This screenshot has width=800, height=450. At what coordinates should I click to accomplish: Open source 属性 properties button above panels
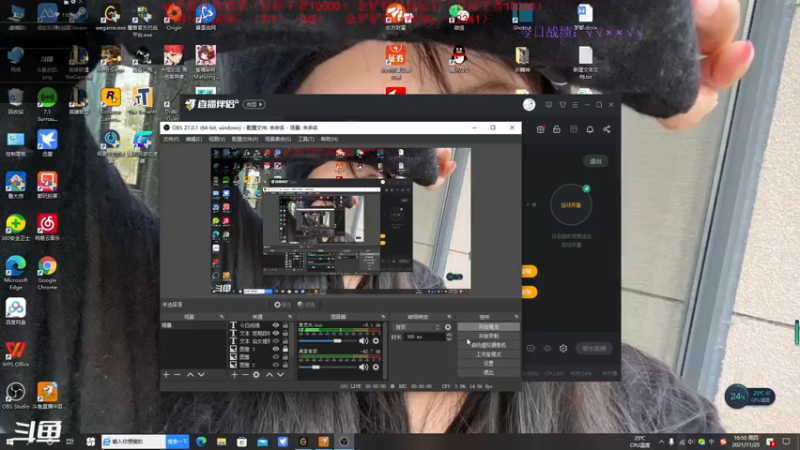point(282,305)
